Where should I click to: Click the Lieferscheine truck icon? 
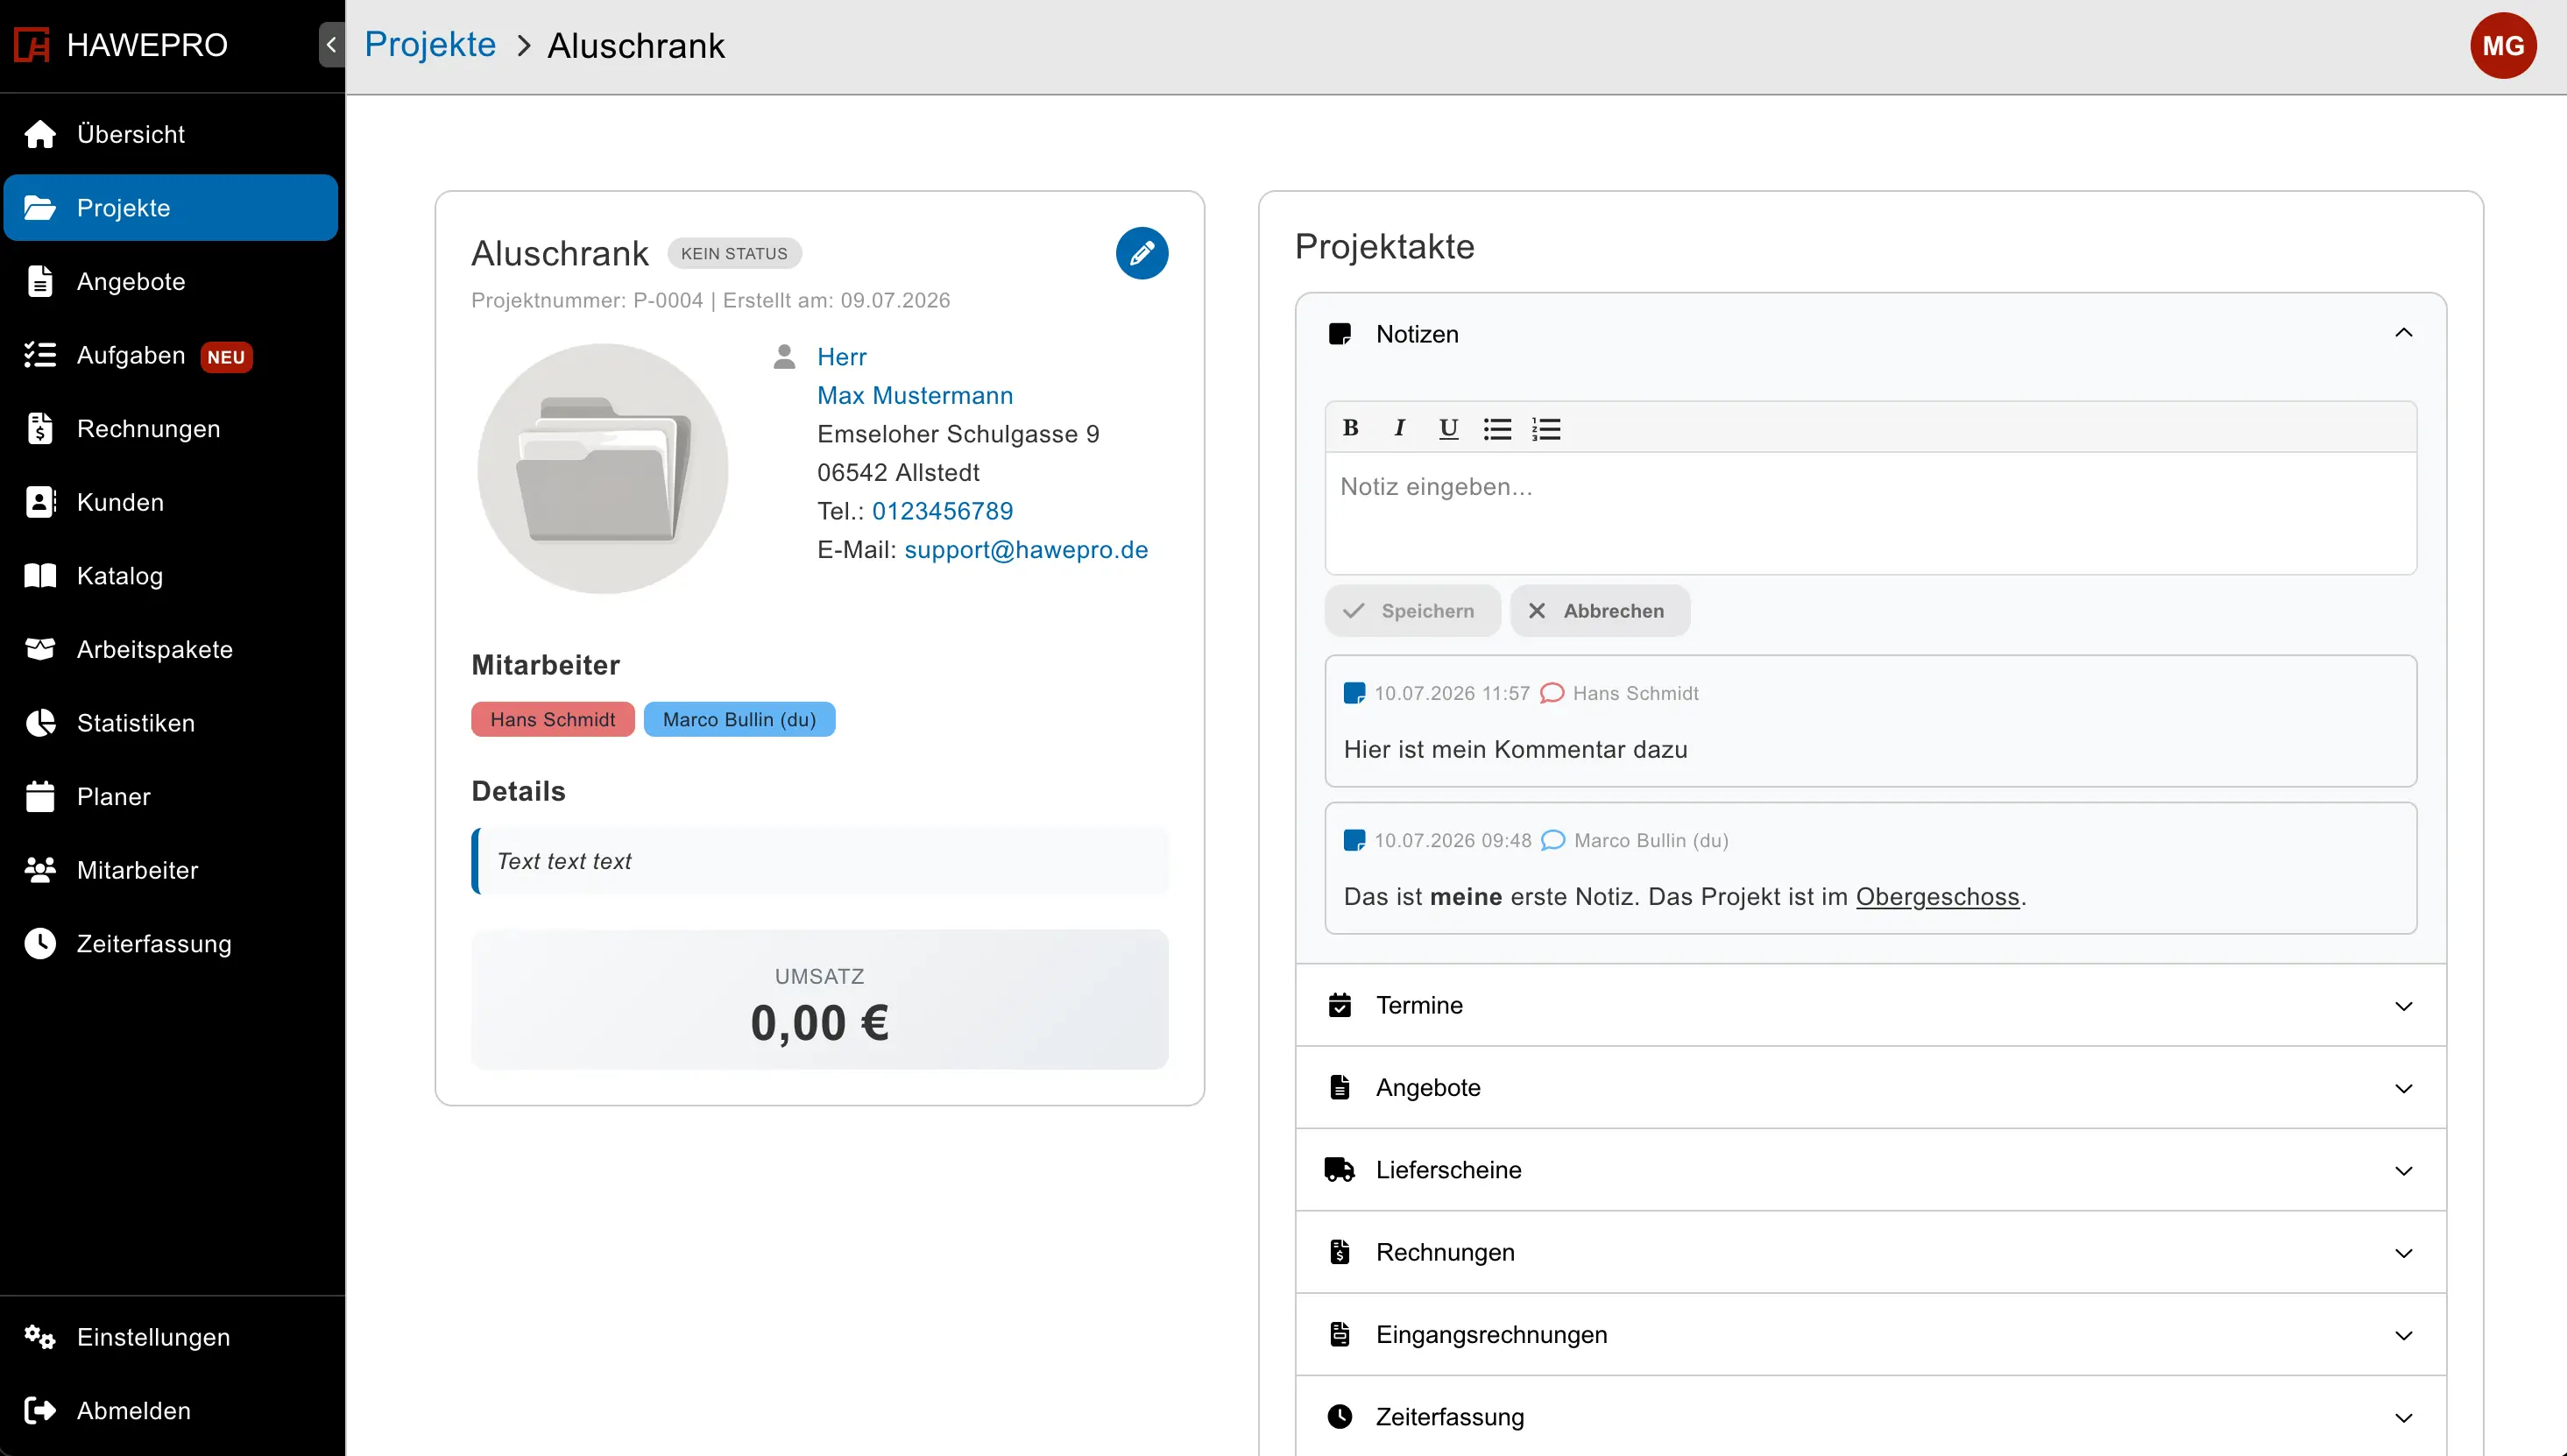pyautogui.click(x=1340, y=1169)
